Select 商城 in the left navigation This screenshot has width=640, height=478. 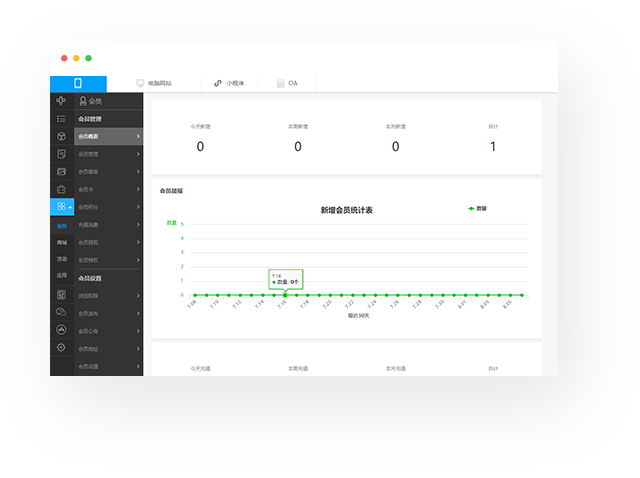(x=61, y=243)
